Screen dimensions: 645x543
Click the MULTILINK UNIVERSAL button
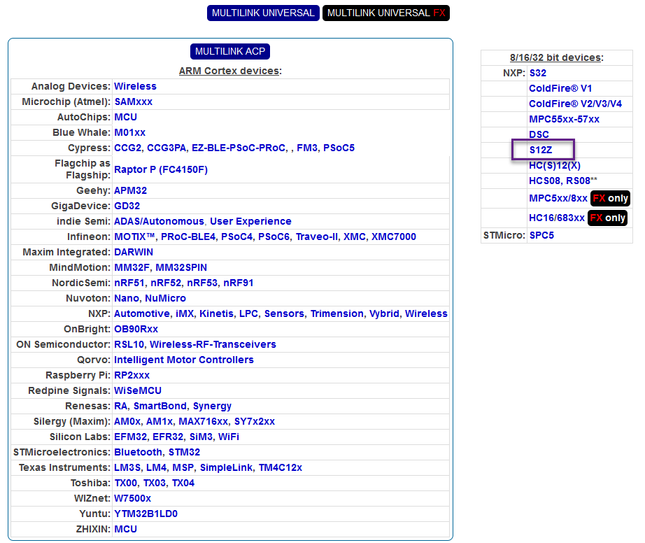263,13
